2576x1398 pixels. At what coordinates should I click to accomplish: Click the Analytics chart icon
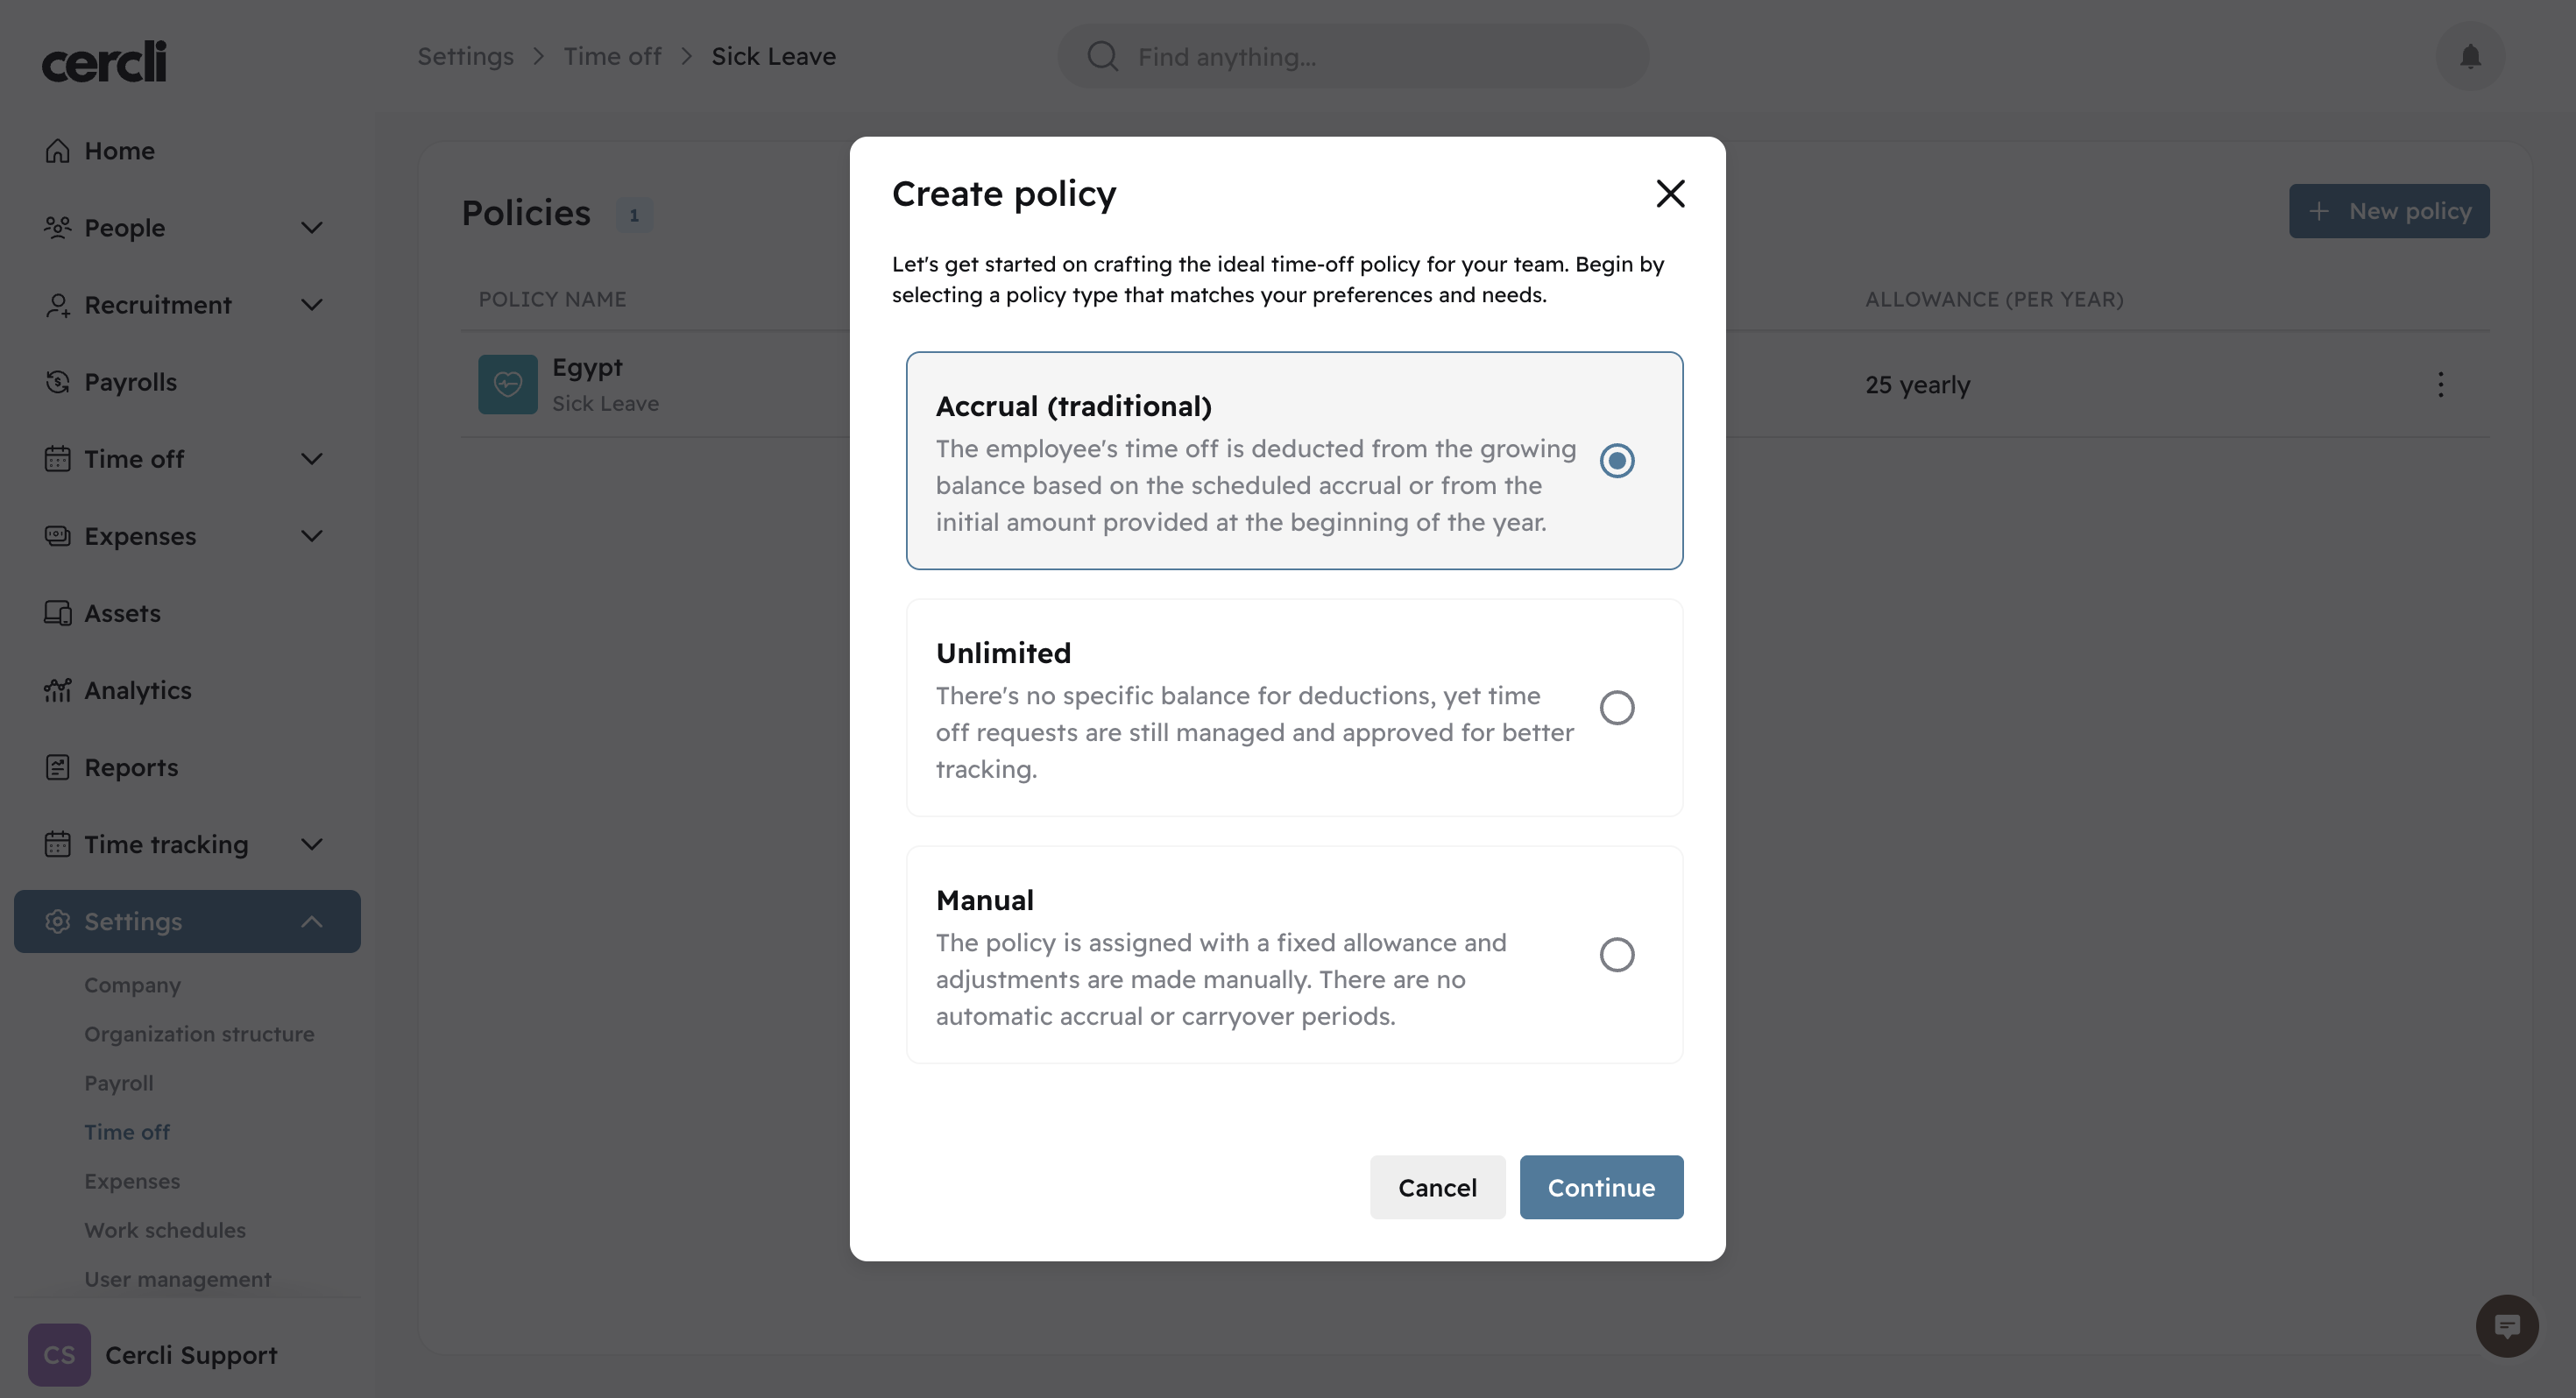pos(58,690)
